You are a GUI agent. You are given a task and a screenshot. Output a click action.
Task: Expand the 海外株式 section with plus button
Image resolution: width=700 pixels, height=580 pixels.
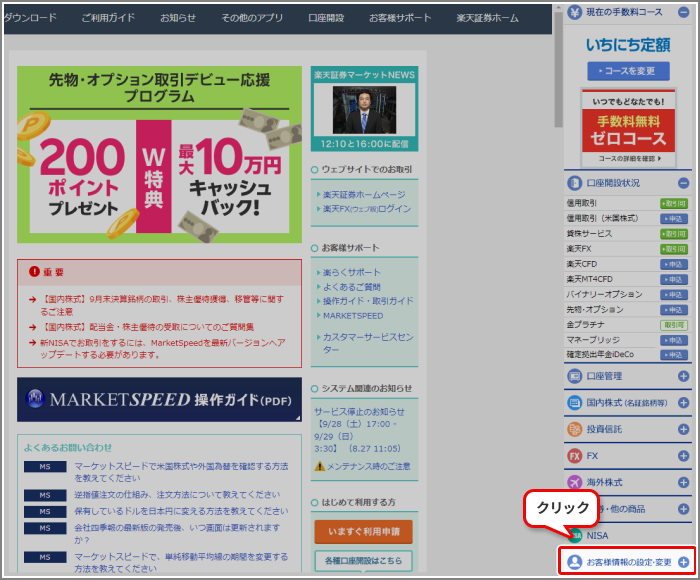(683, 482)
